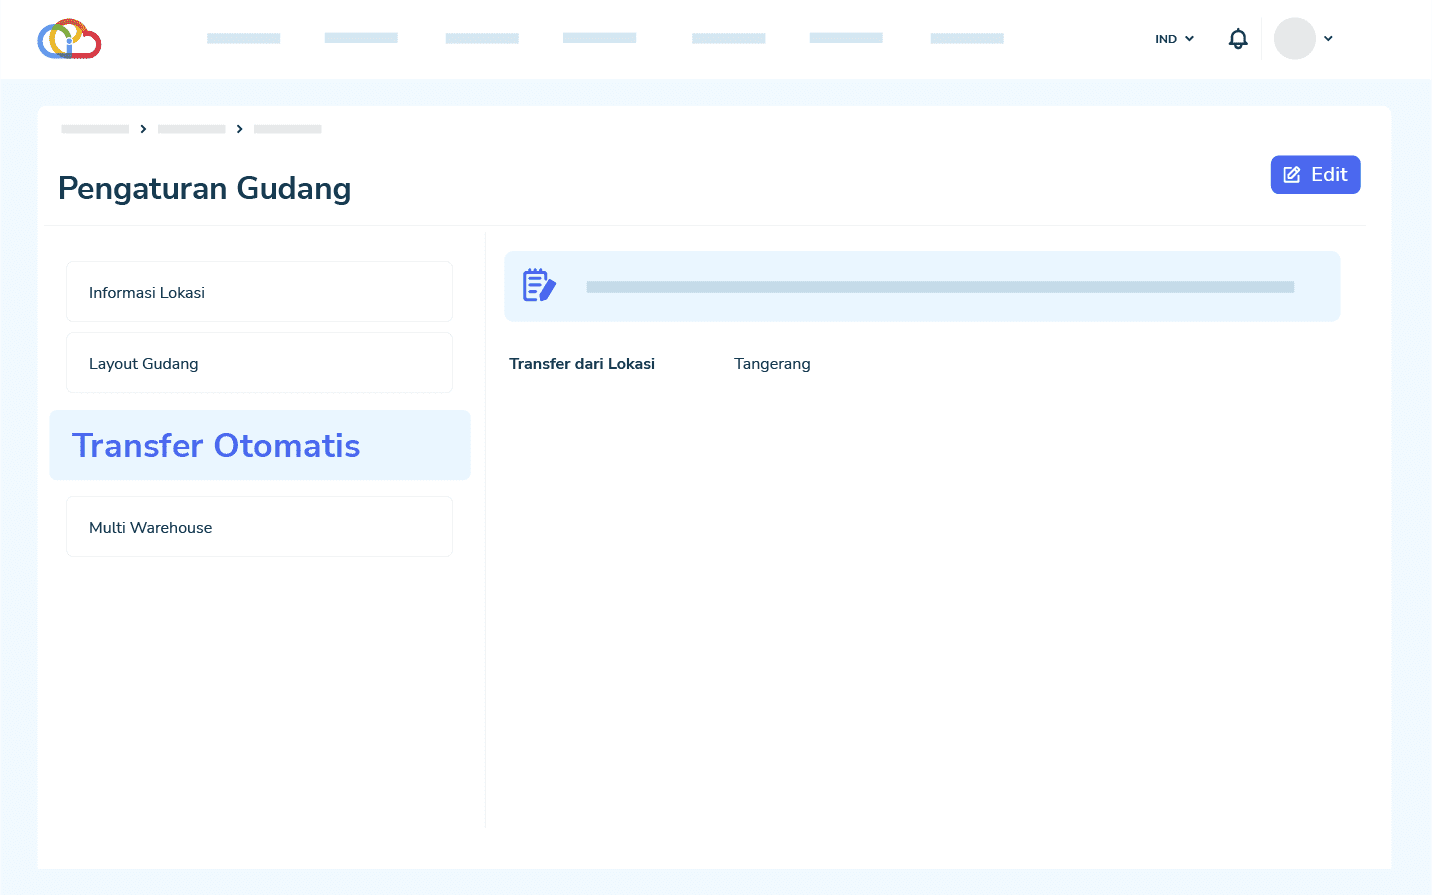Open the IND language dropdown
The width and height of the screenshot is (1432, 895).
pyautogui.click(x=1174, y=39)
